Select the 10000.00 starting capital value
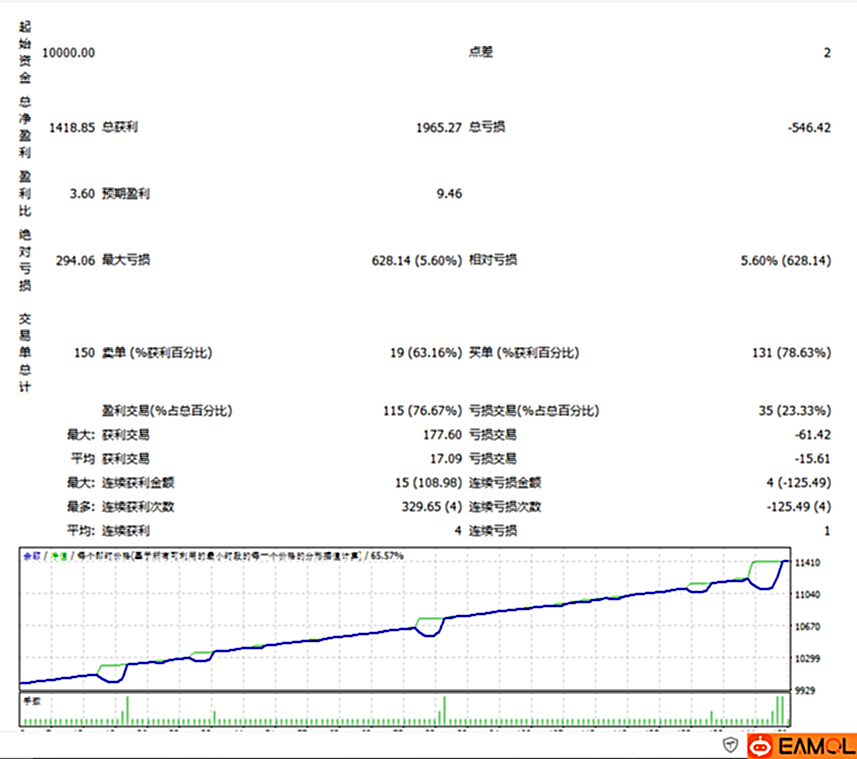Screen dimensions: 857x759 69,53
